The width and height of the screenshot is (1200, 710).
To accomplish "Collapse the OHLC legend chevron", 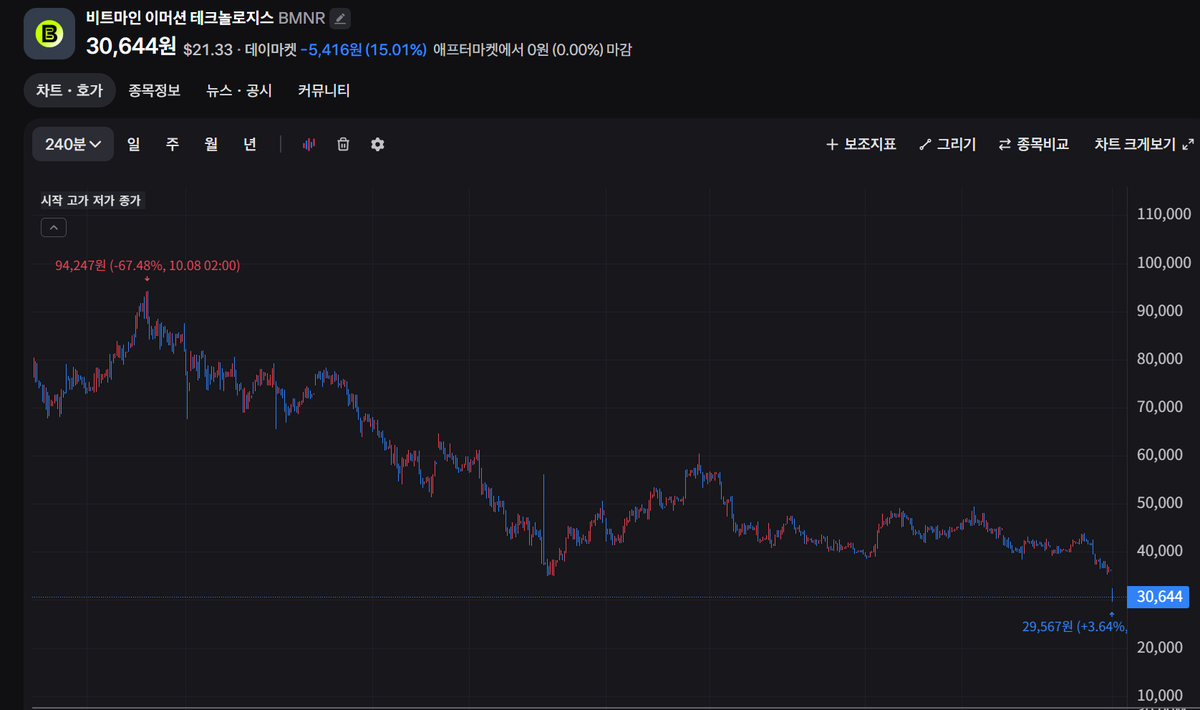I will 54,227.
